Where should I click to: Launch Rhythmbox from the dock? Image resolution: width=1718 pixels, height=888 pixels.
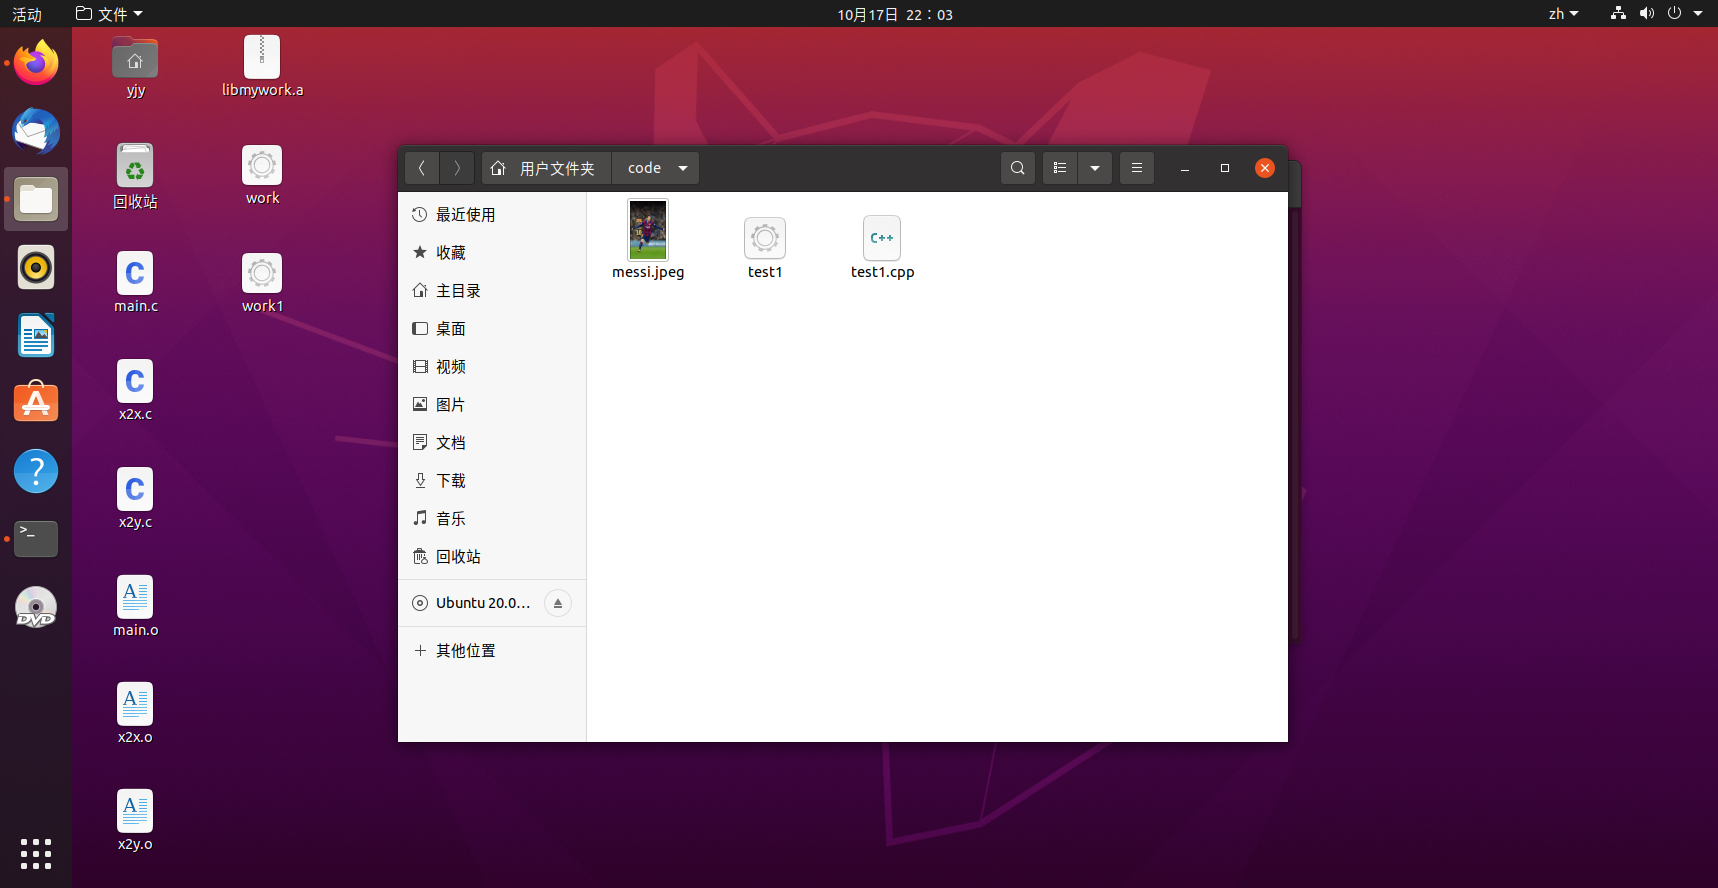coord(36,267)
